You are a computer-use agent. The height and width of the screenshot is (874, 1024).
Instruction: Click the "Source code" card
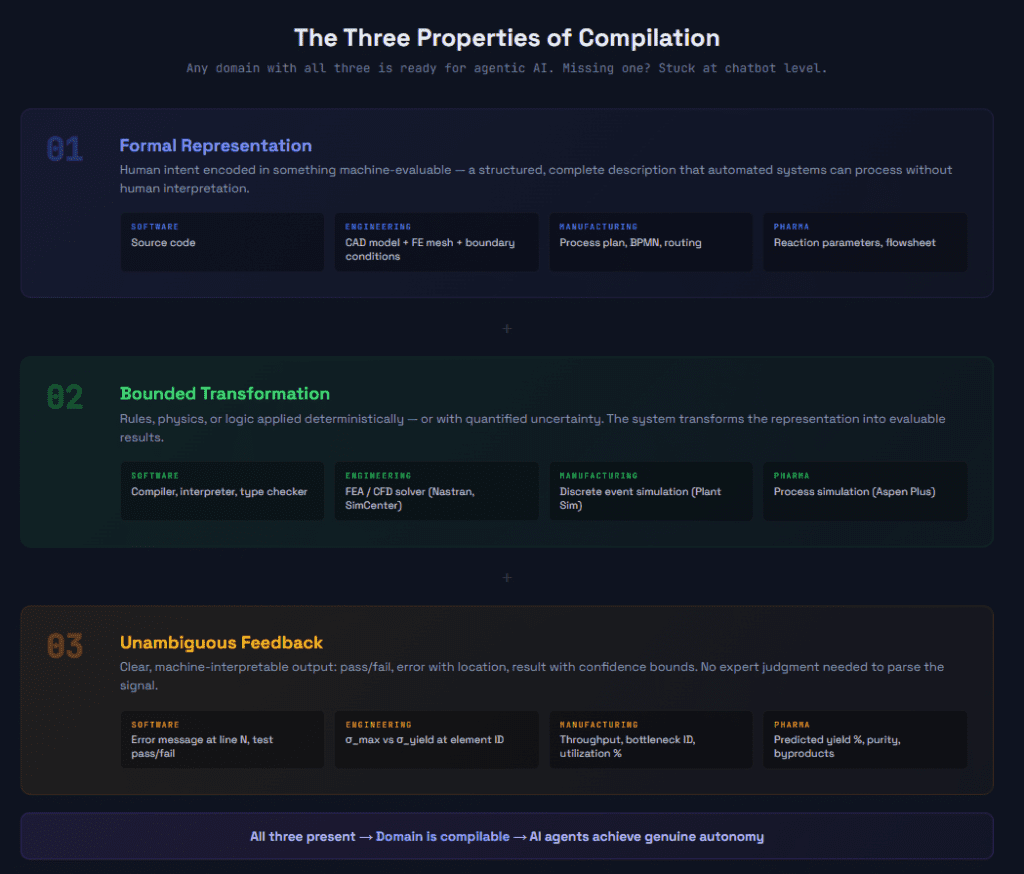click(x=222, y=241)
